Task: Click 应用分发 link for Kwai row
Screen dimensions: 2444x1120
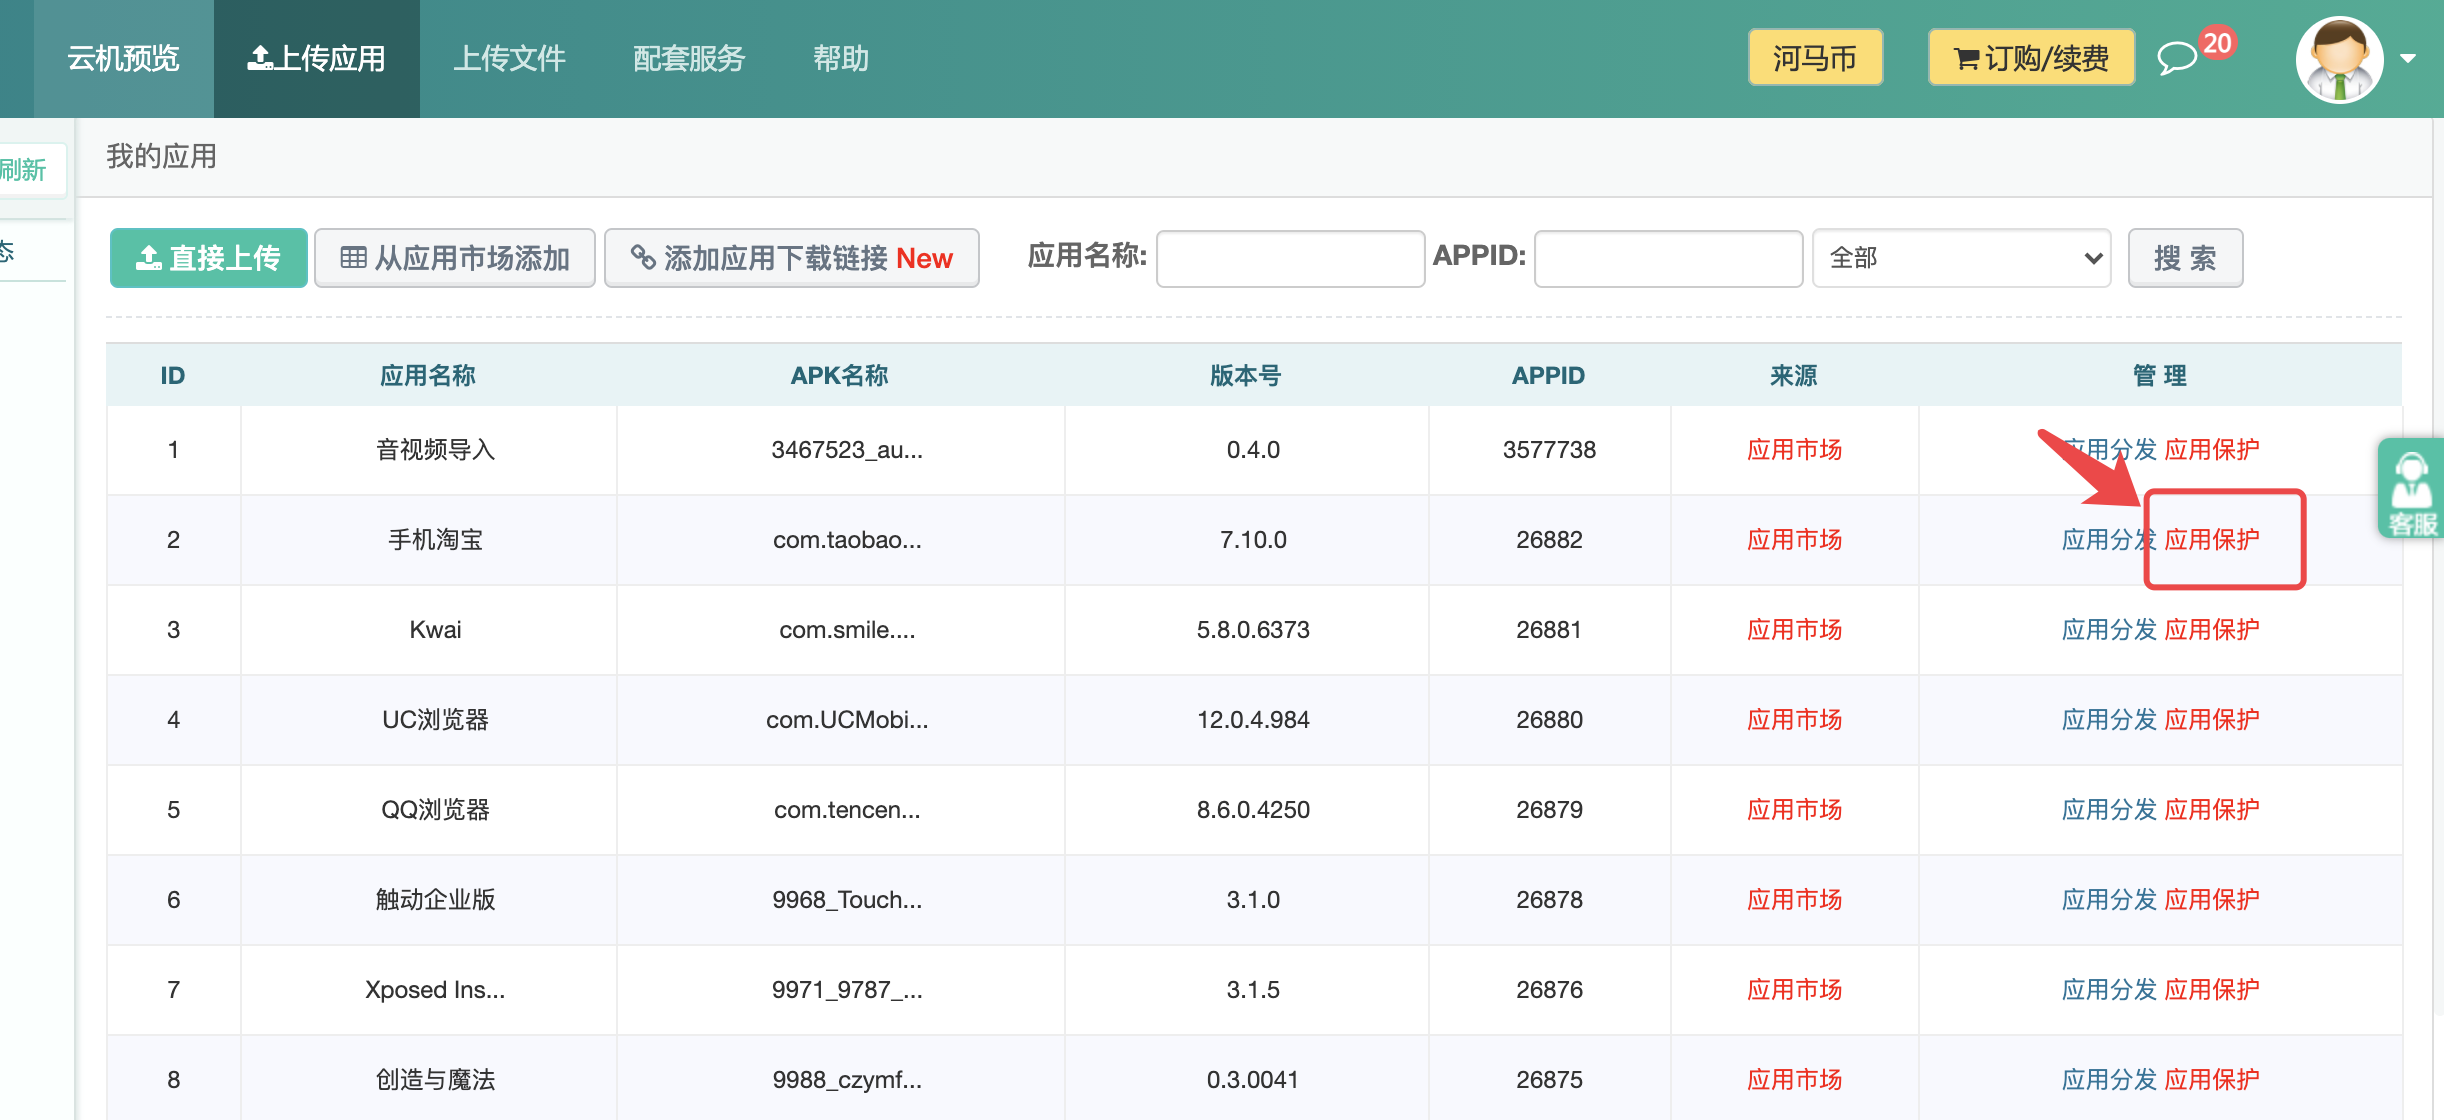Action: [x=2108, y=630]
